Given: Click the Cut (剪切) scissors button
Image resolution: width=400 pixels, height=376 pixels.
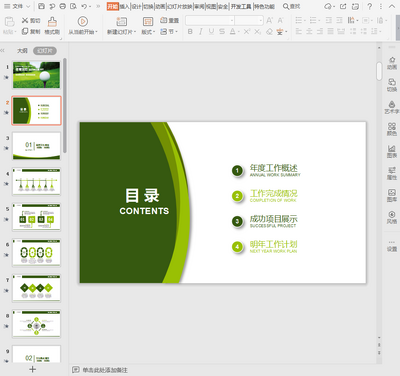Looking at the screenshot, I should pos(31,21).
